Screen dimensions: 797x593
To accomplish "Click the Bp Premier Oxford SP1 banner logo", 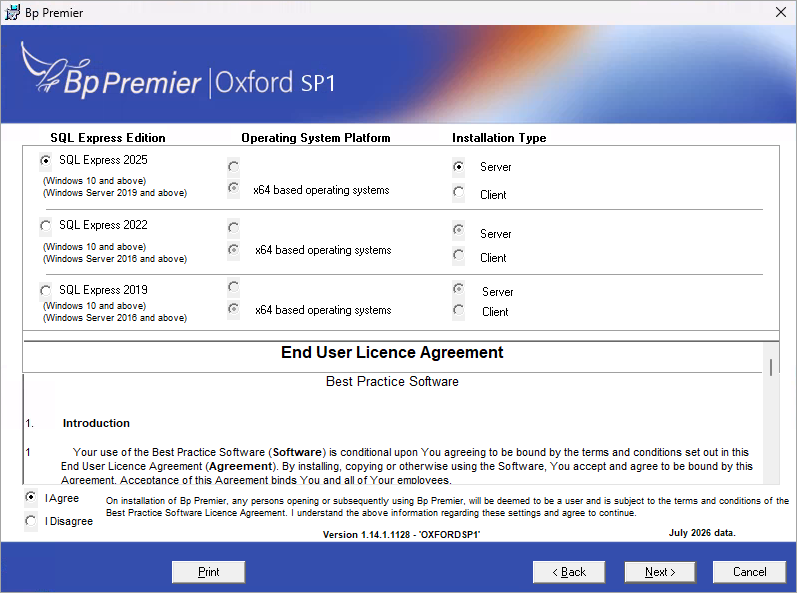I will 178,72.
